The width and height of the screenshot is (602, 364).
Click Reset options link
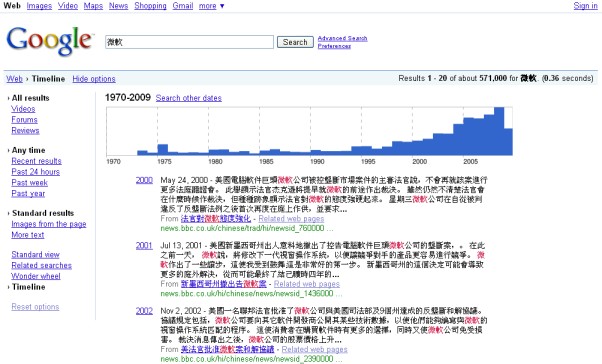[35, 307]
